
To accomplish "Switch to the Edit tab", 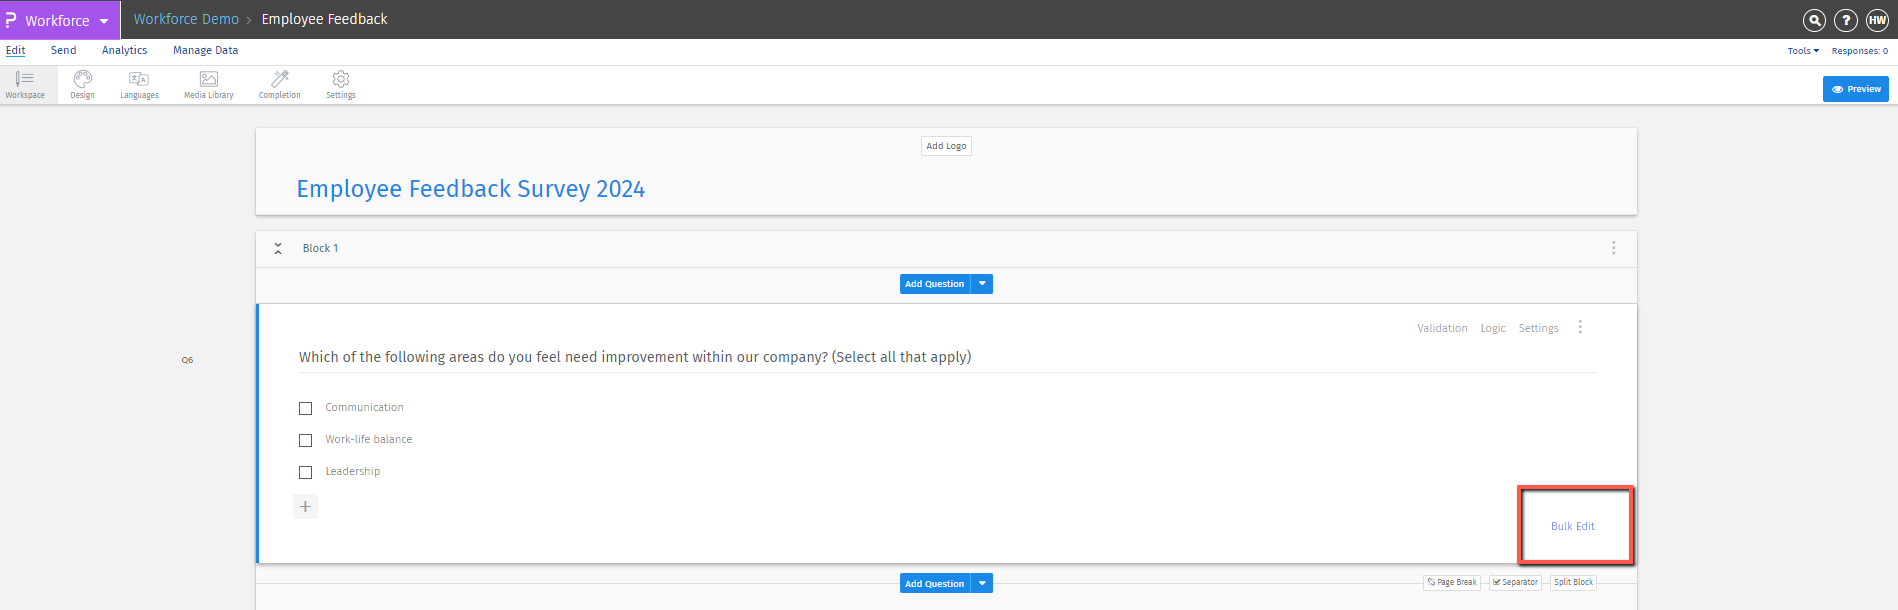I will click(16, 50).
